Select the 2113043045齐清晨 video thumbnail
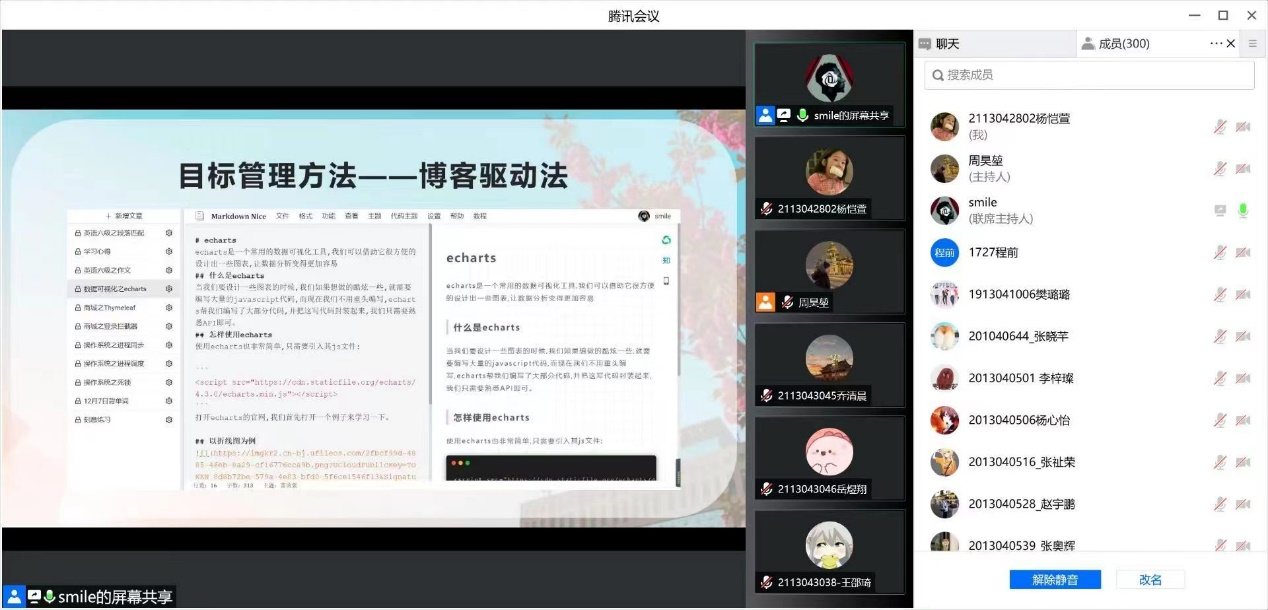Image resolution: width=1268 pixels, height=610 pixels. (829, 364)
